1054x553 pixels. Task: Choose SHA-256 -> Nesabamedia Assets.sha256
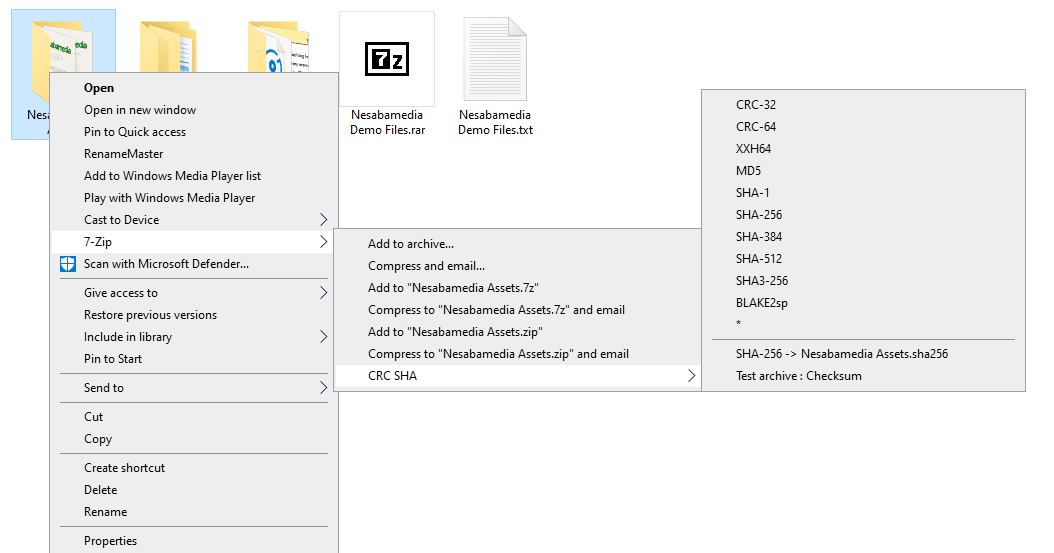(x=841, y=354)
